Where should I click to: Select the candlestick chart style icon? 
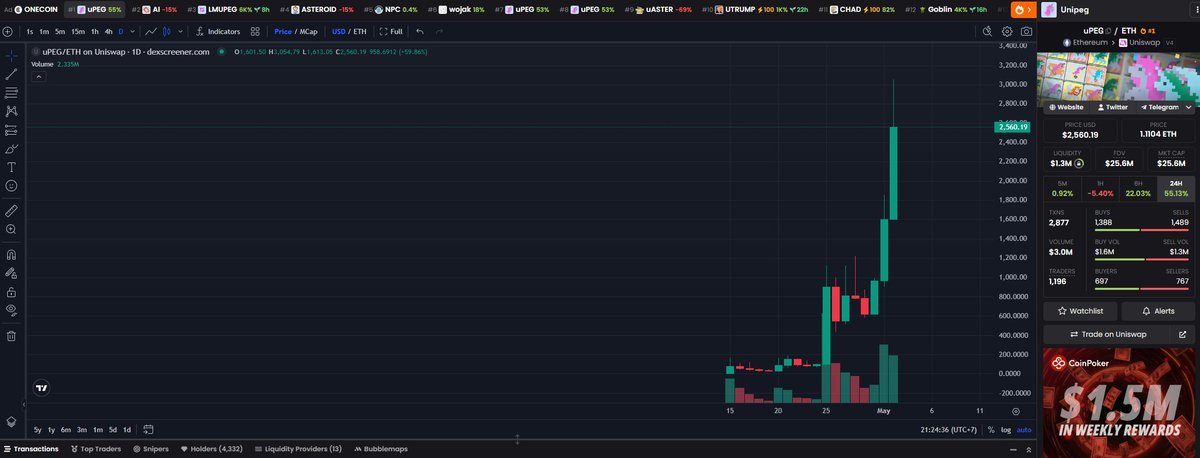(x=167, y=31)
